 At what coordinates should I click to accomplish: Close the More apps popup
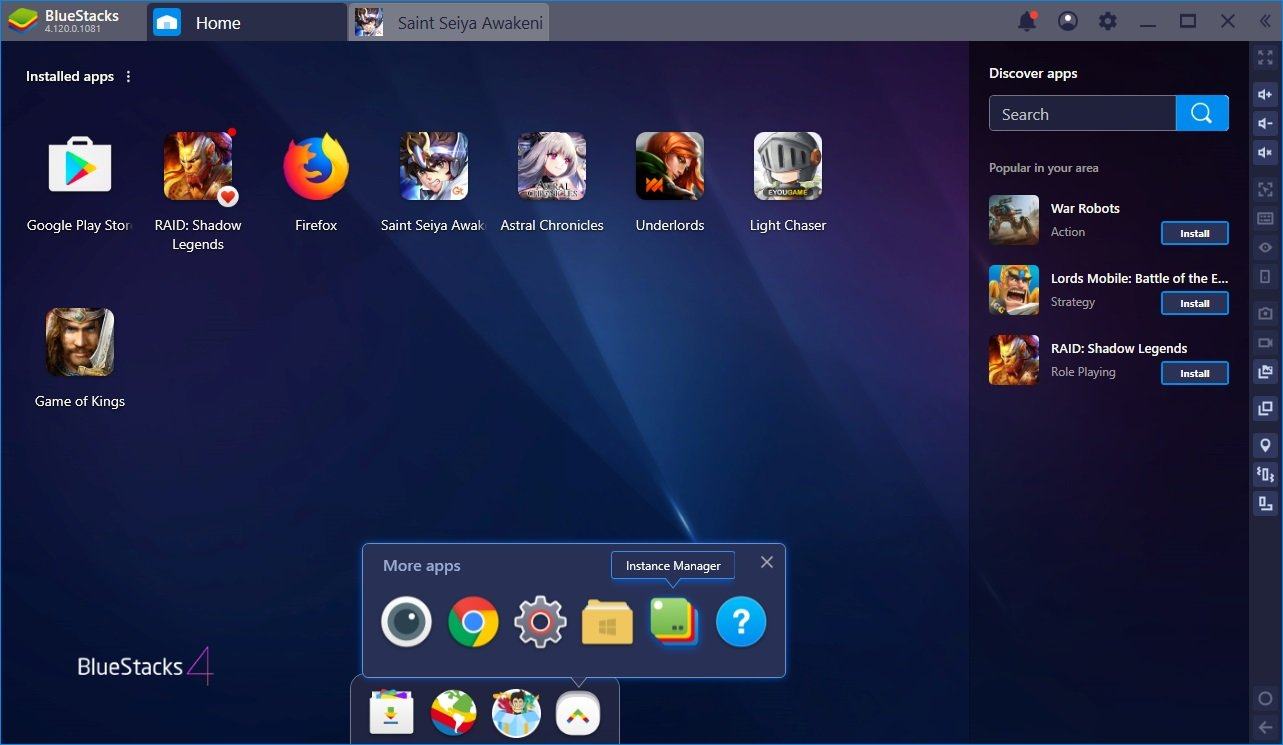[767, 562]
